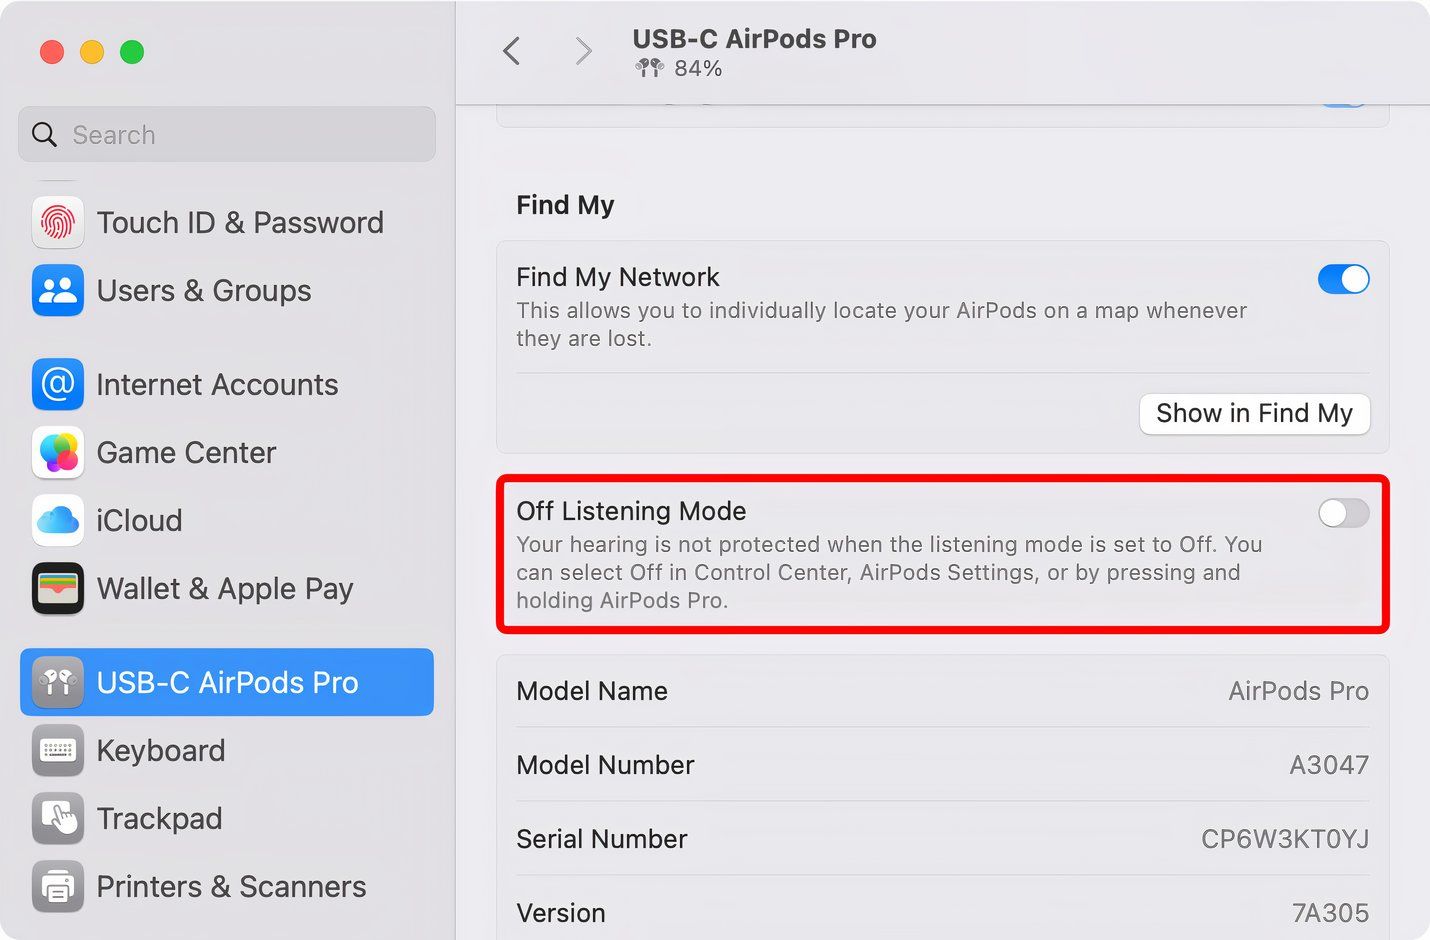Click the Touch ID & Password fingerprint icon
This screenshot has width=1430, height=940.
[58, 222]
